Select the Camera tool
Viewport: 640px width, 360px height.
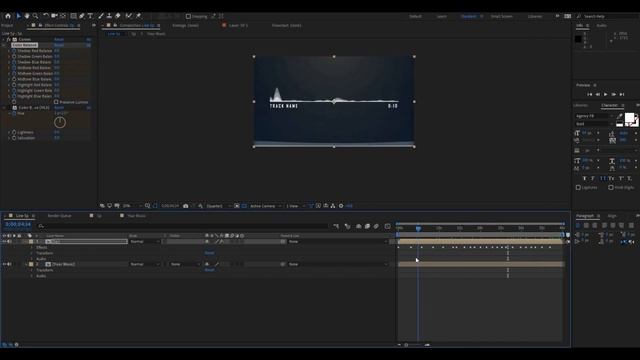click(x=54, y=16)
